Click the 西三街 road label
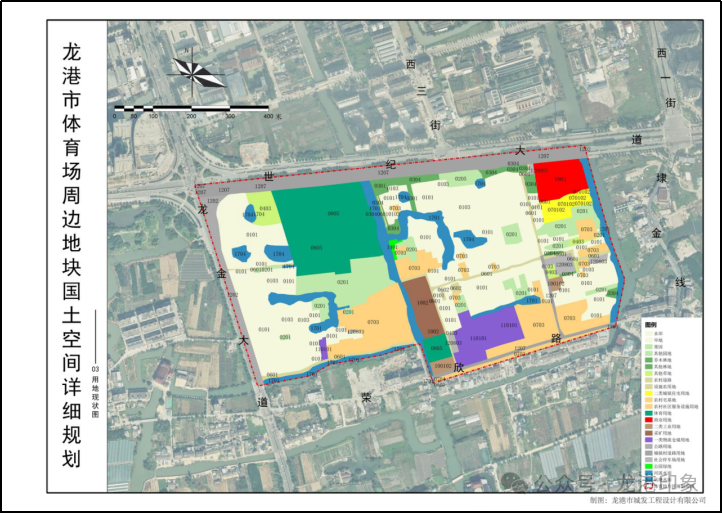 point(423,94)
